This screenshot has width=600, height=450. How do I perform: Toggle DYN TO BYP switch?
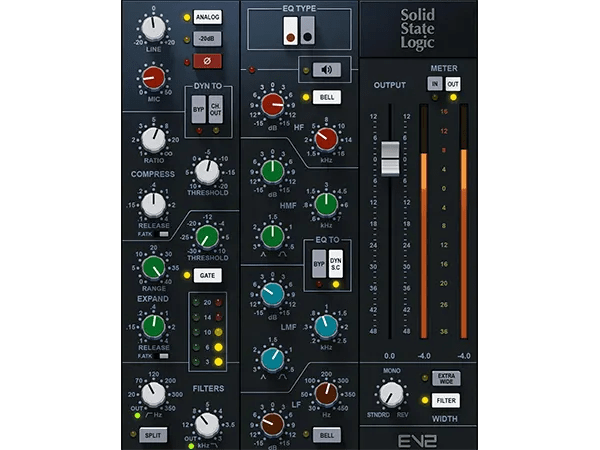tap(199, 109)
